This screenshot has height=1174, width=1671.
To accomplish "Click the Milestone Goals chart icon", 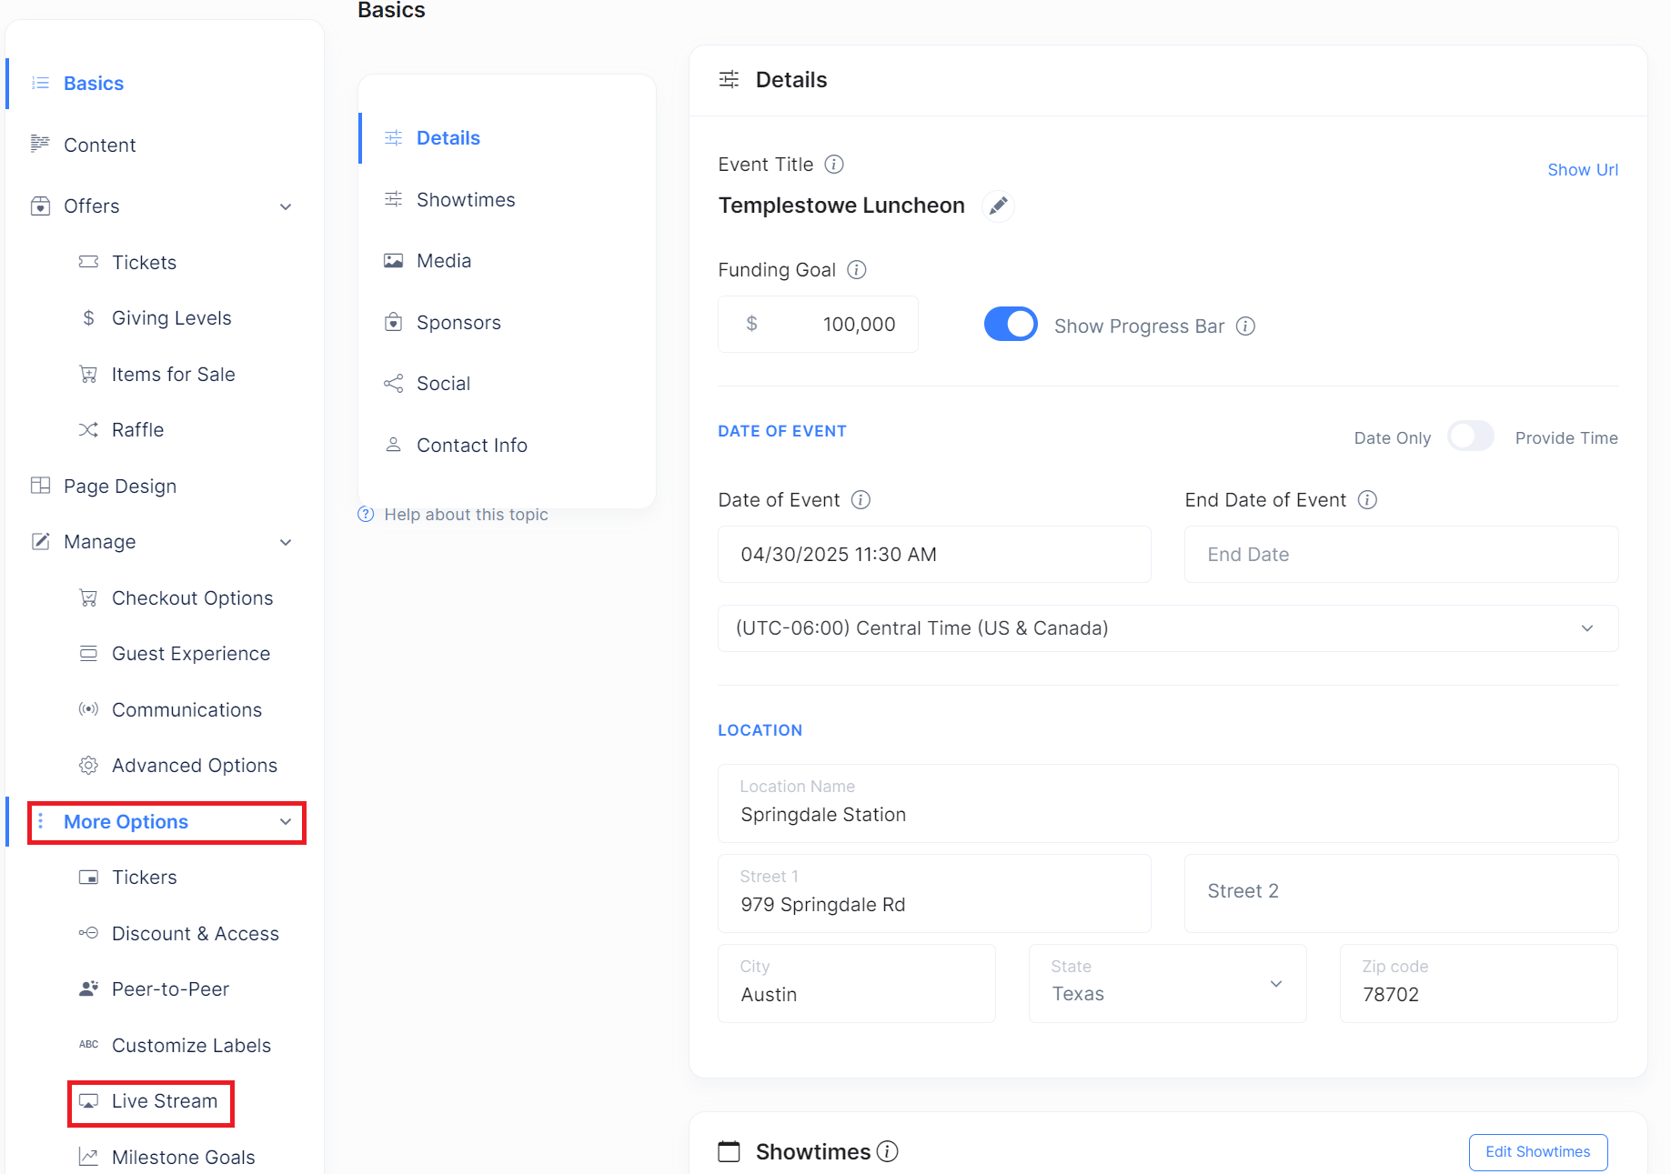I will click(x=89, y=1157).
